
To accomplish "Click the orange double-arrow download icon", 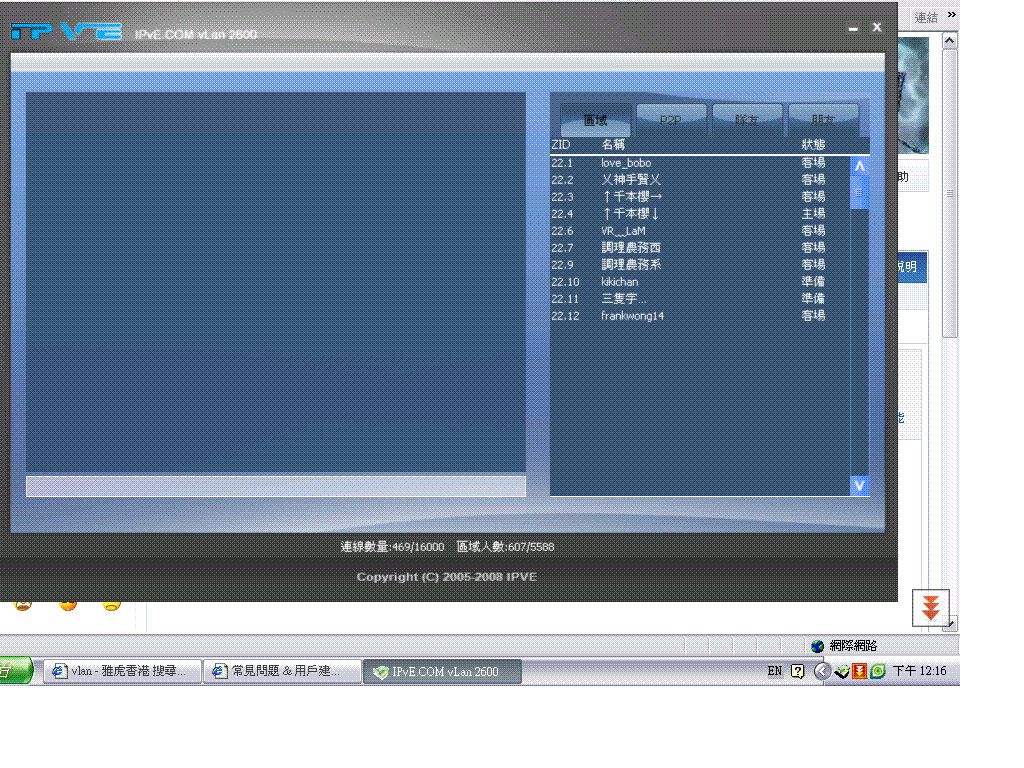I will point(931,607).
